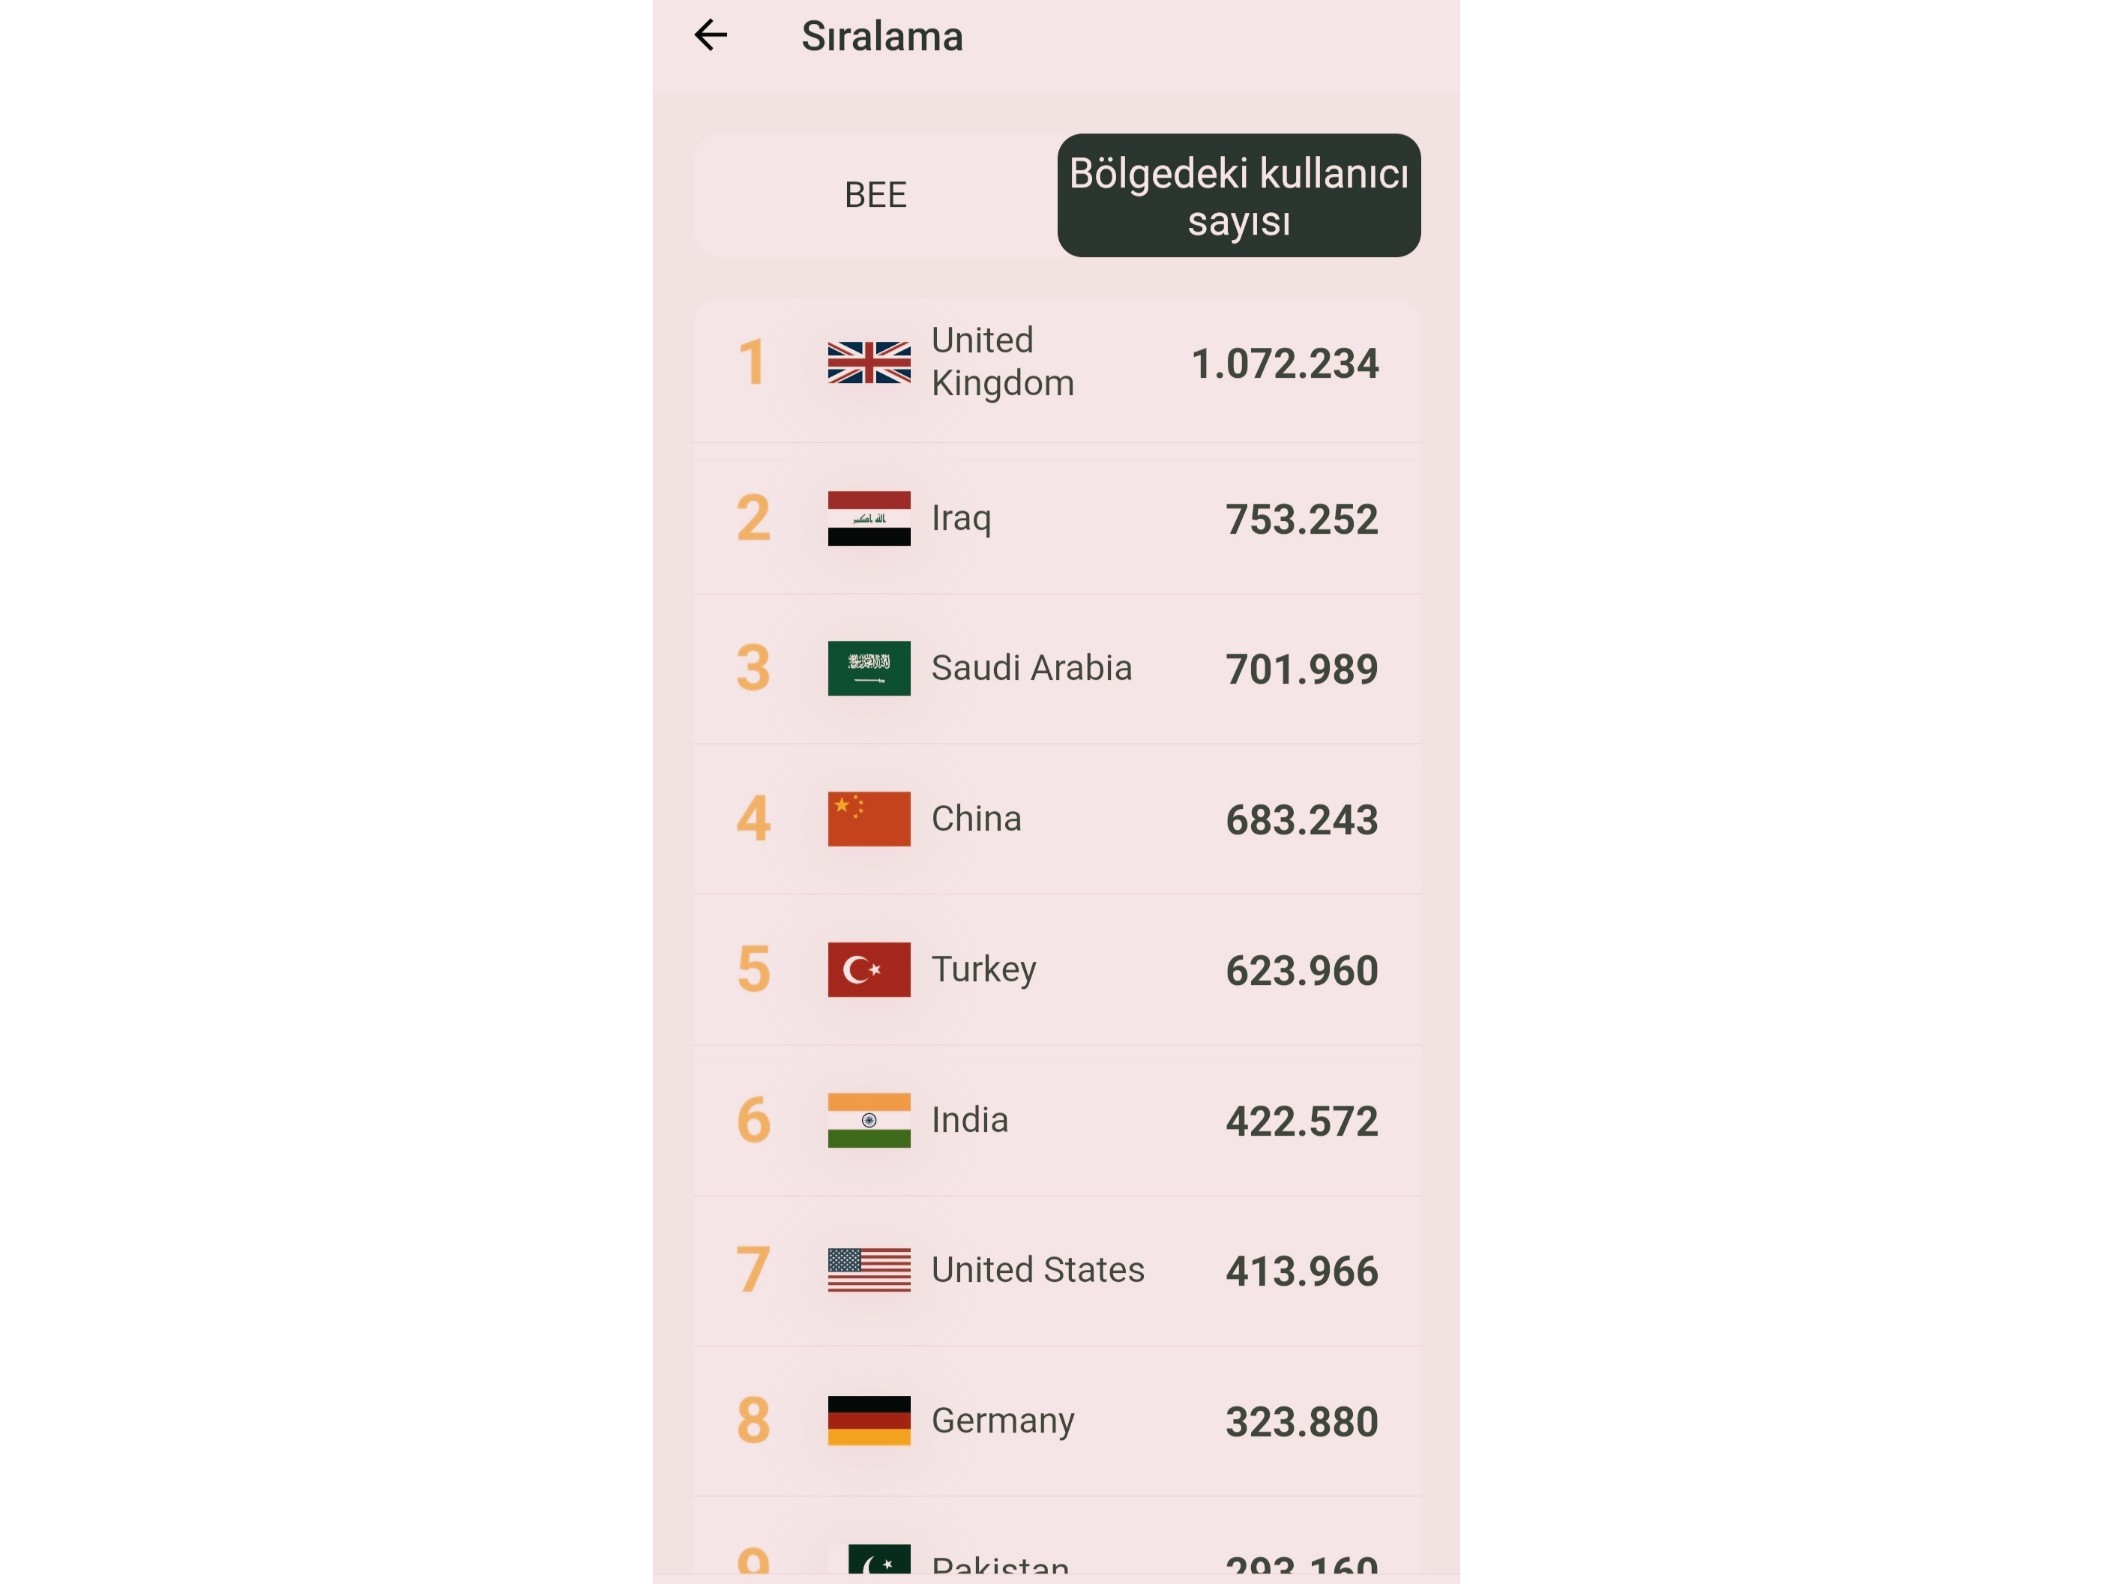
Task: Select the Bölgedeki kullanıcı sayısı tab
Action: (1239, 196)
